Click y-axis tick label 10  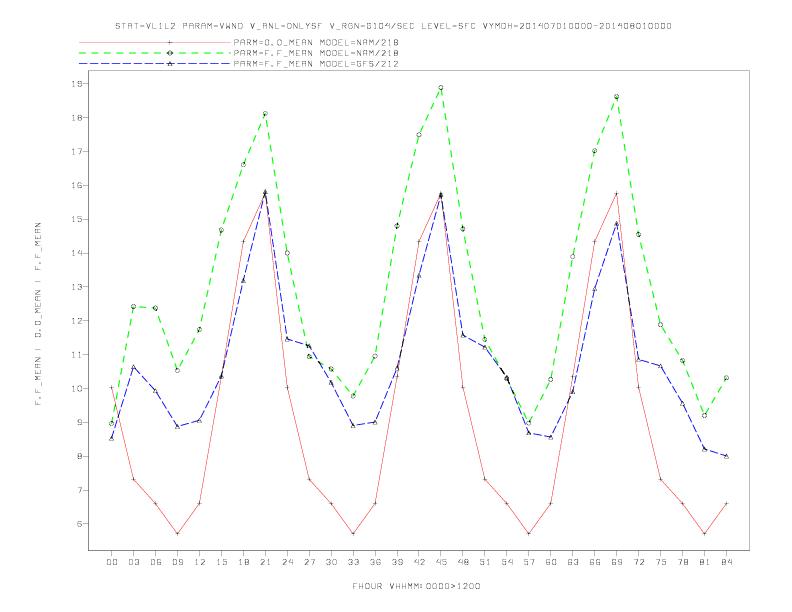[76, 388]
